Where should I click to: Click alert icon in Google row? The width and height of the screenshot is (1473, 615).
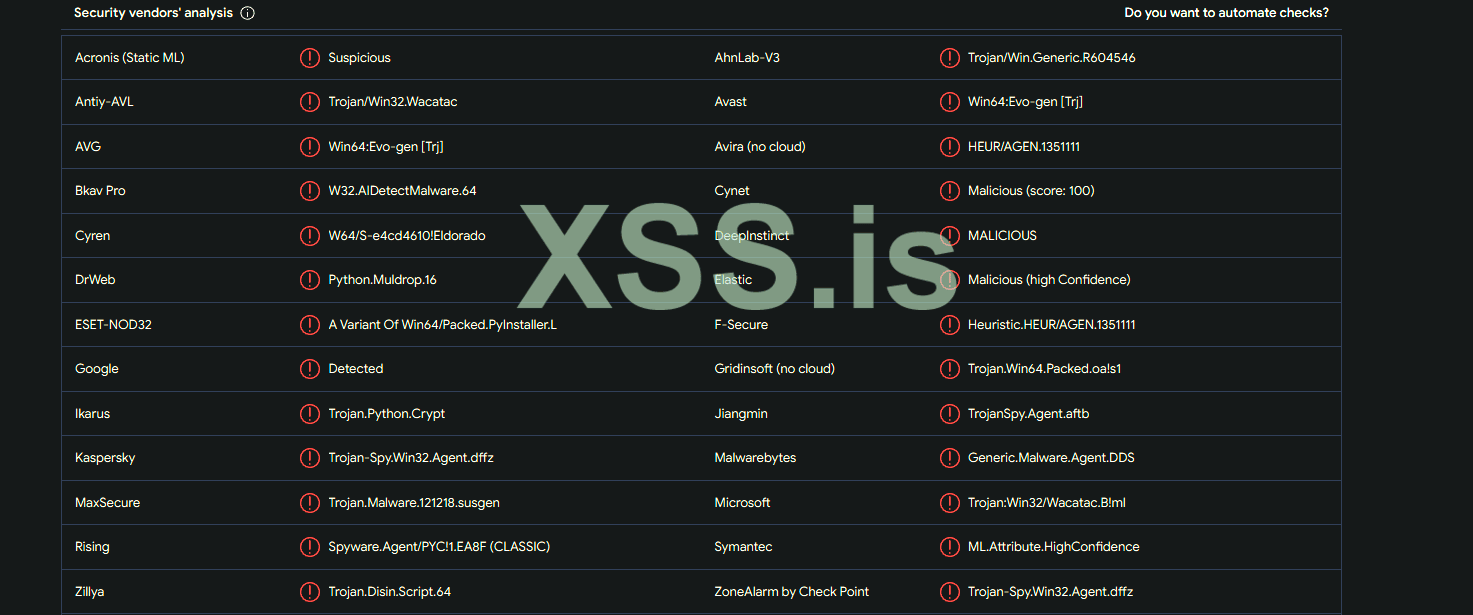tap(310, 369)
